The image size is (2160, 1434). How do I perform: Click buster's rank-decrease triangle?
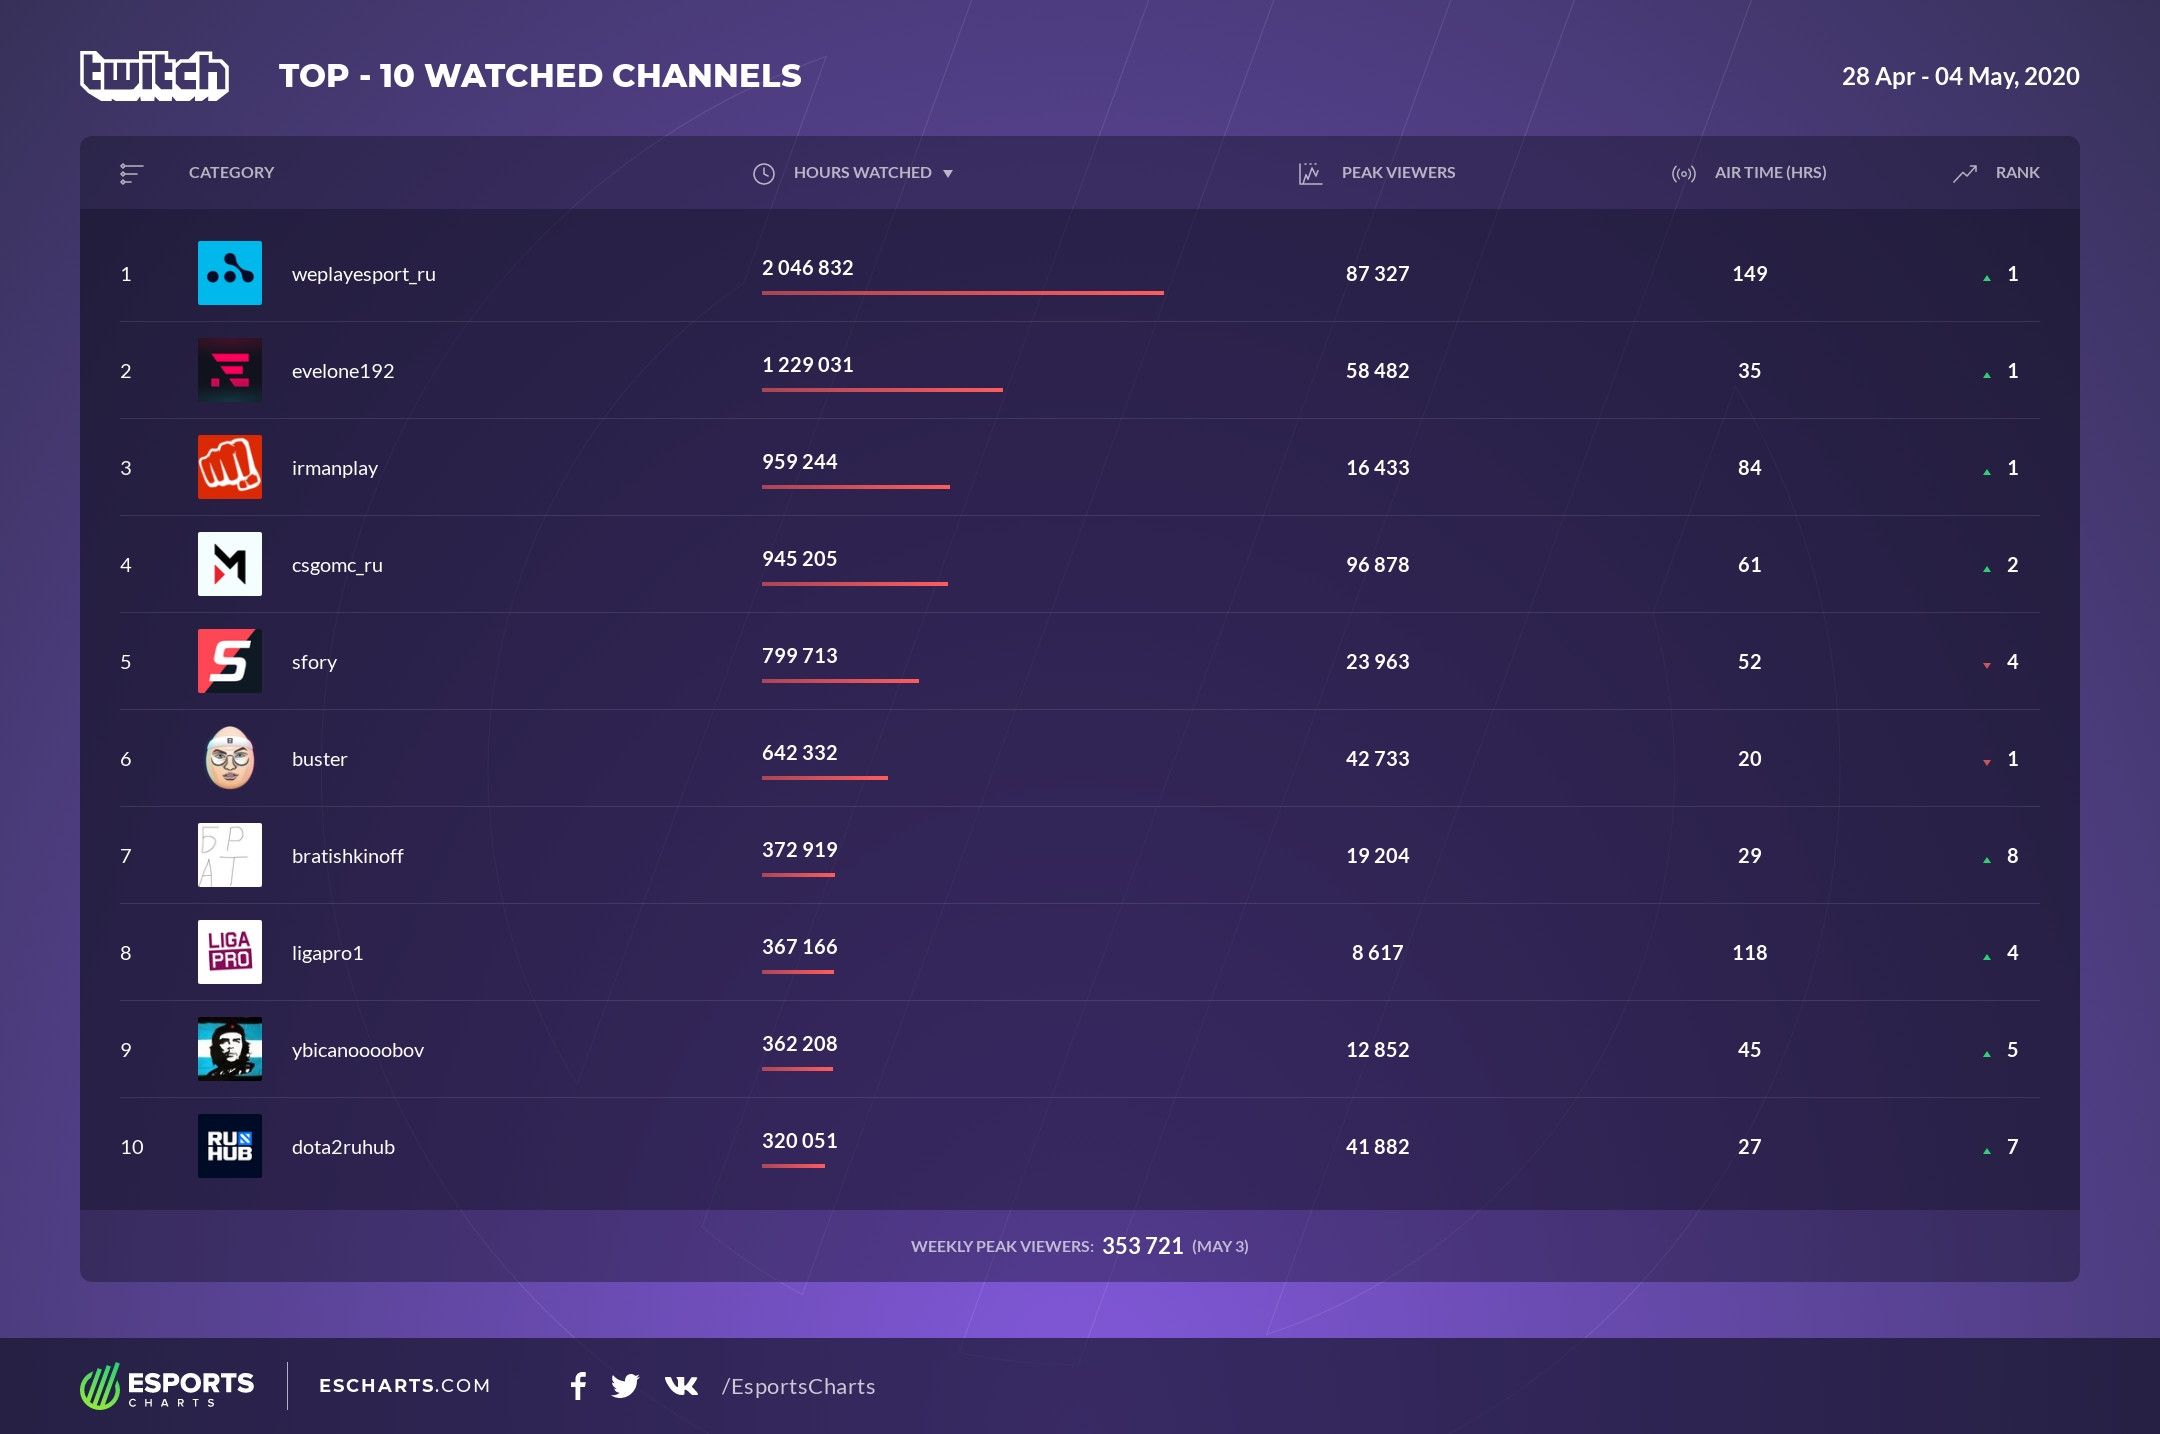tap(1985, 760)
